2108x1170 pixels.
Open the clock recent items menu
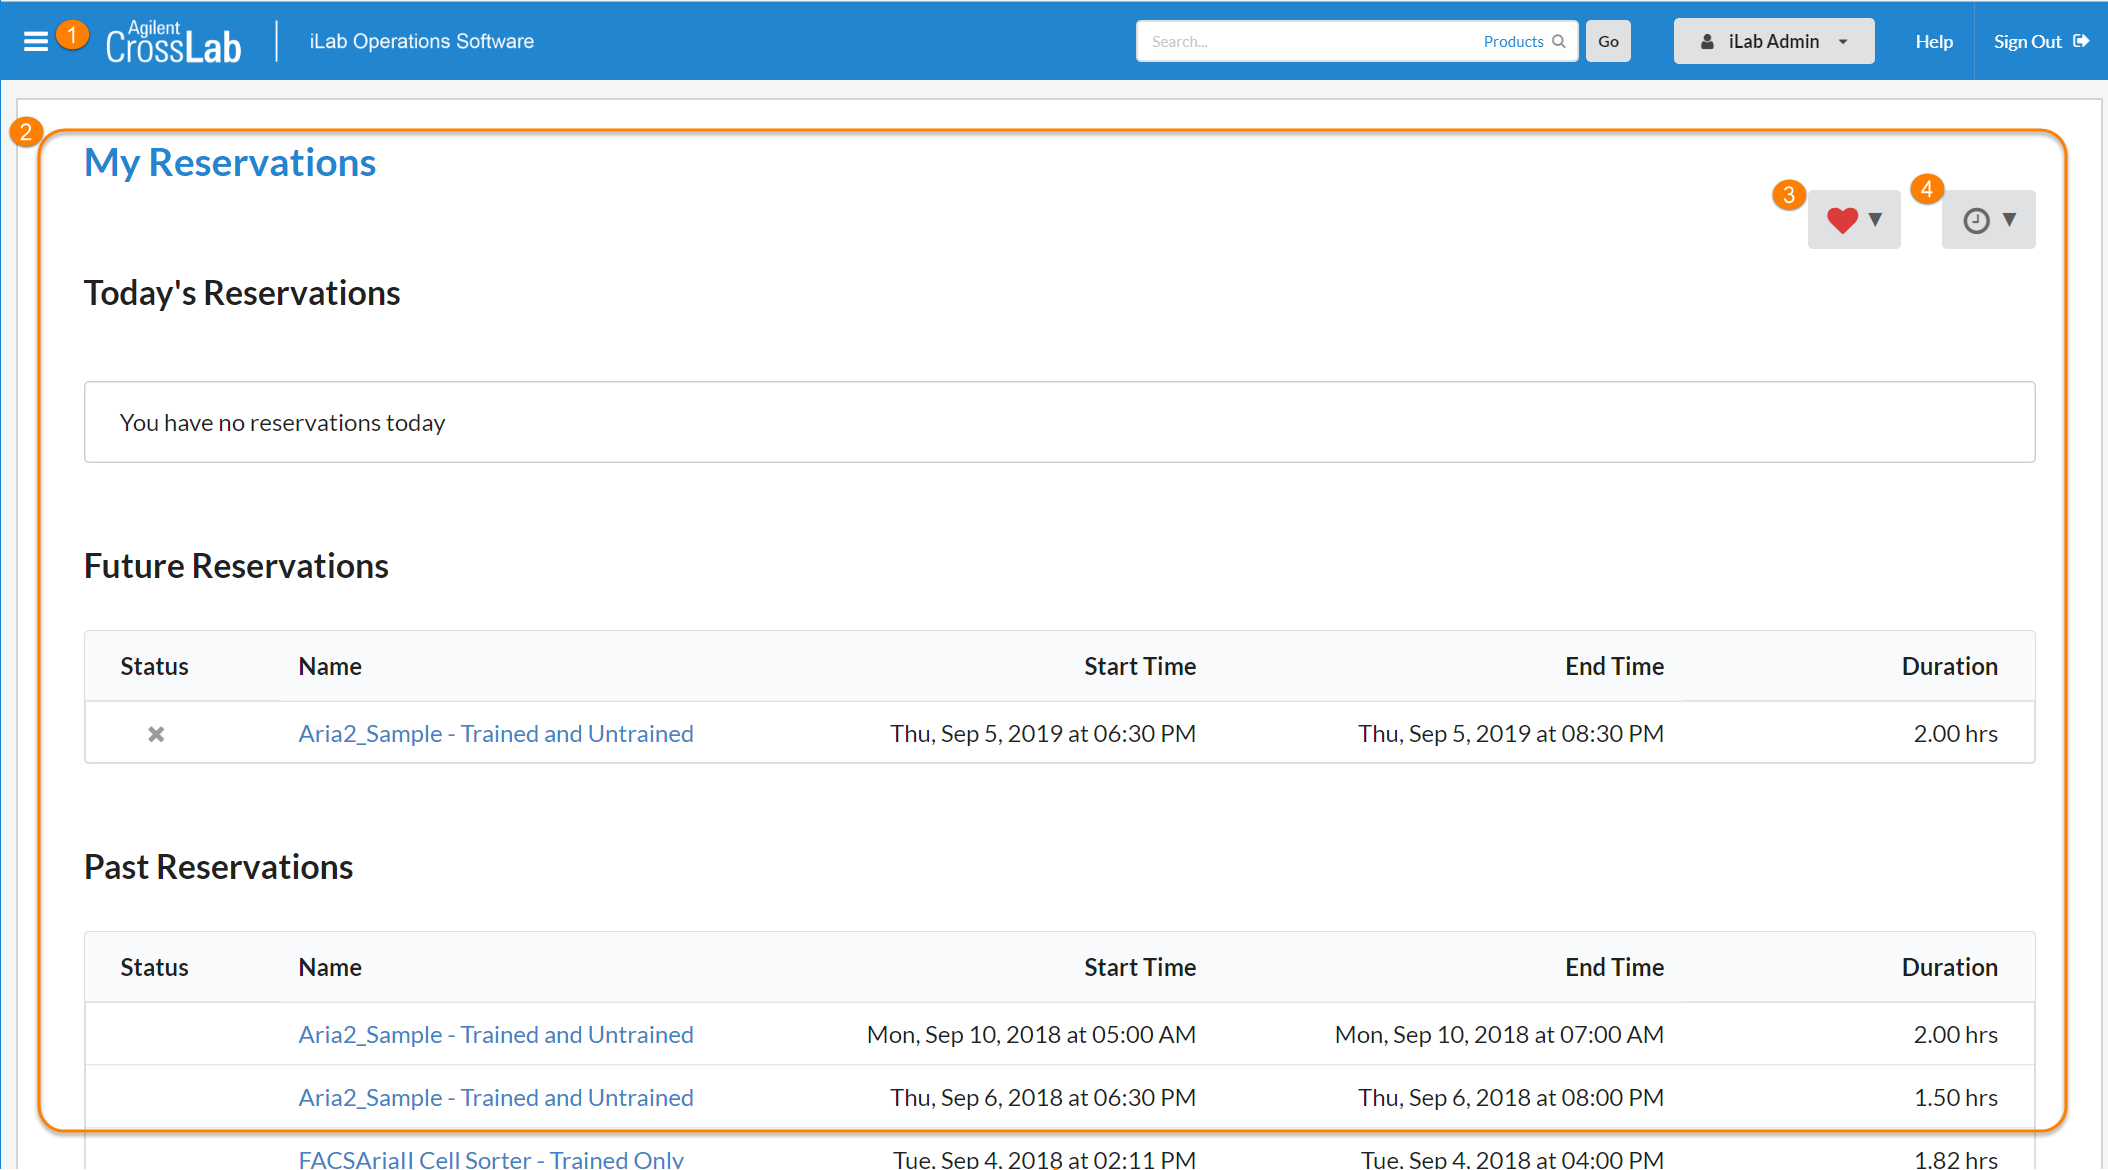coord(1976,220)
